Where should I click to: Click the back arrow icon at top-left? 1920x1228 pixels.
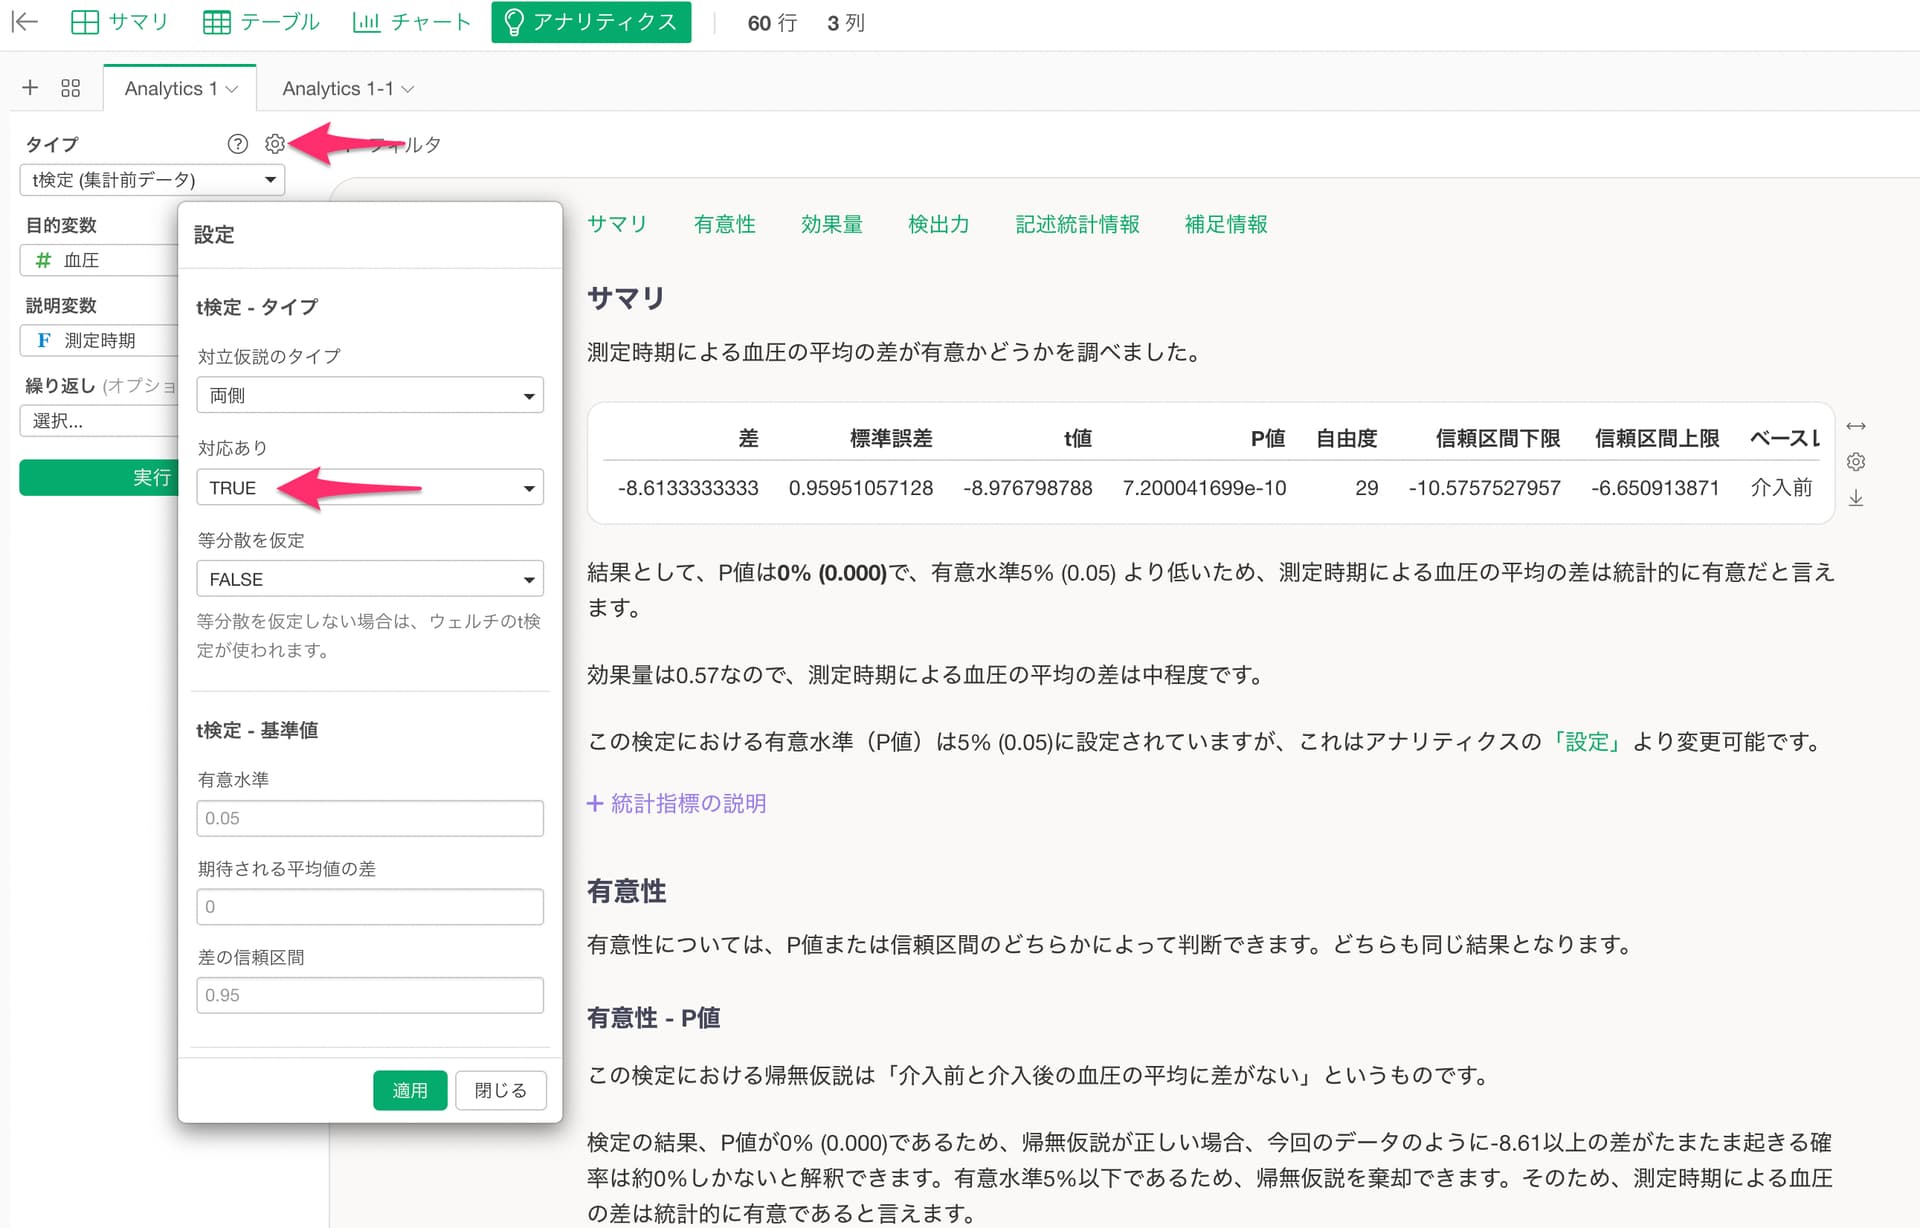coord(24,22)
